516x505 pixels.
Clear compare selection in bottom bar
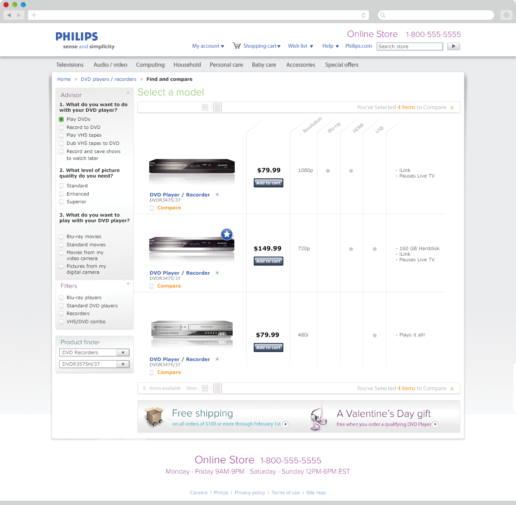[x=452, y=388]
